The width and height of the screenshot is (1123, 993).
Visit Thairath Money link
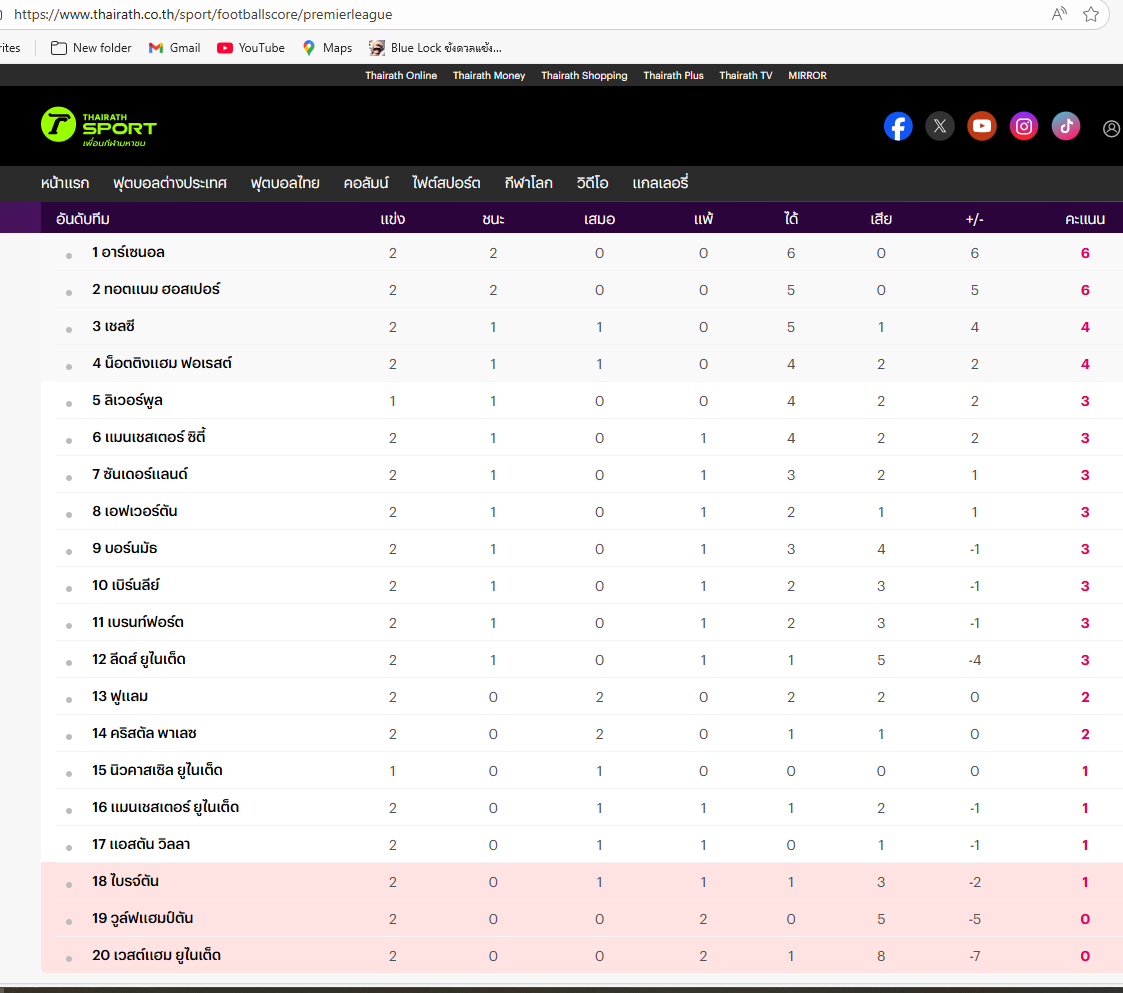click(x=489, y=75)
